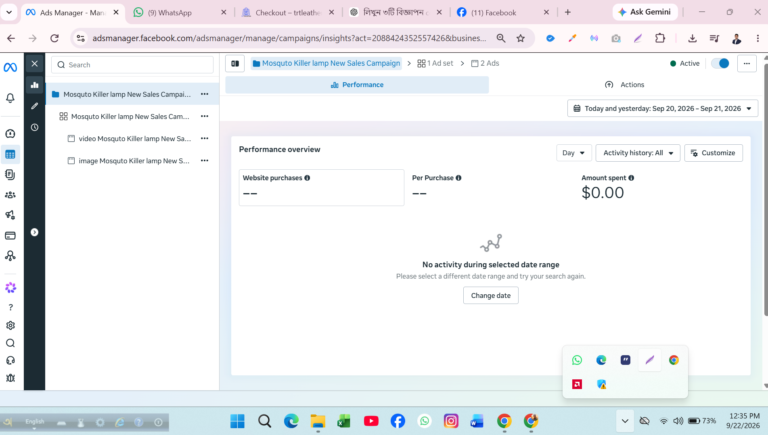
Task: Click Ask Gemini button
Action: 645,12
